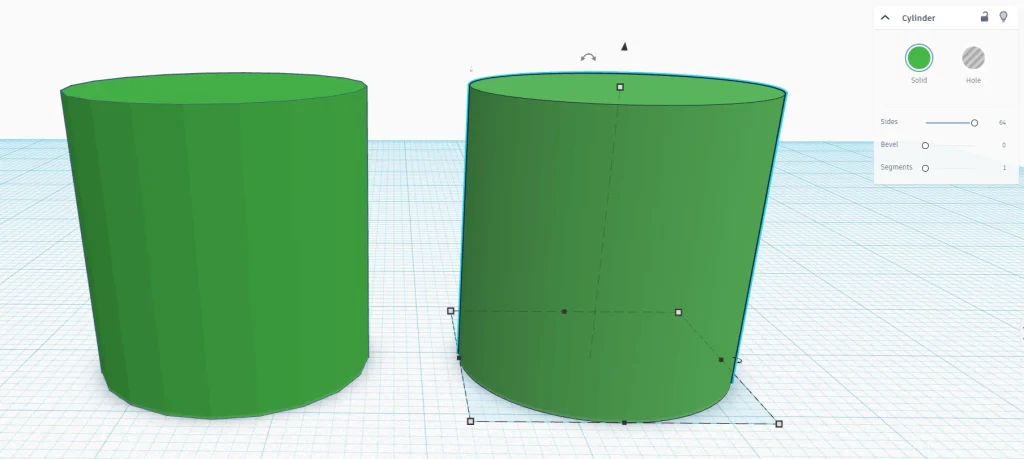Click the Solid label

(919, 80)
